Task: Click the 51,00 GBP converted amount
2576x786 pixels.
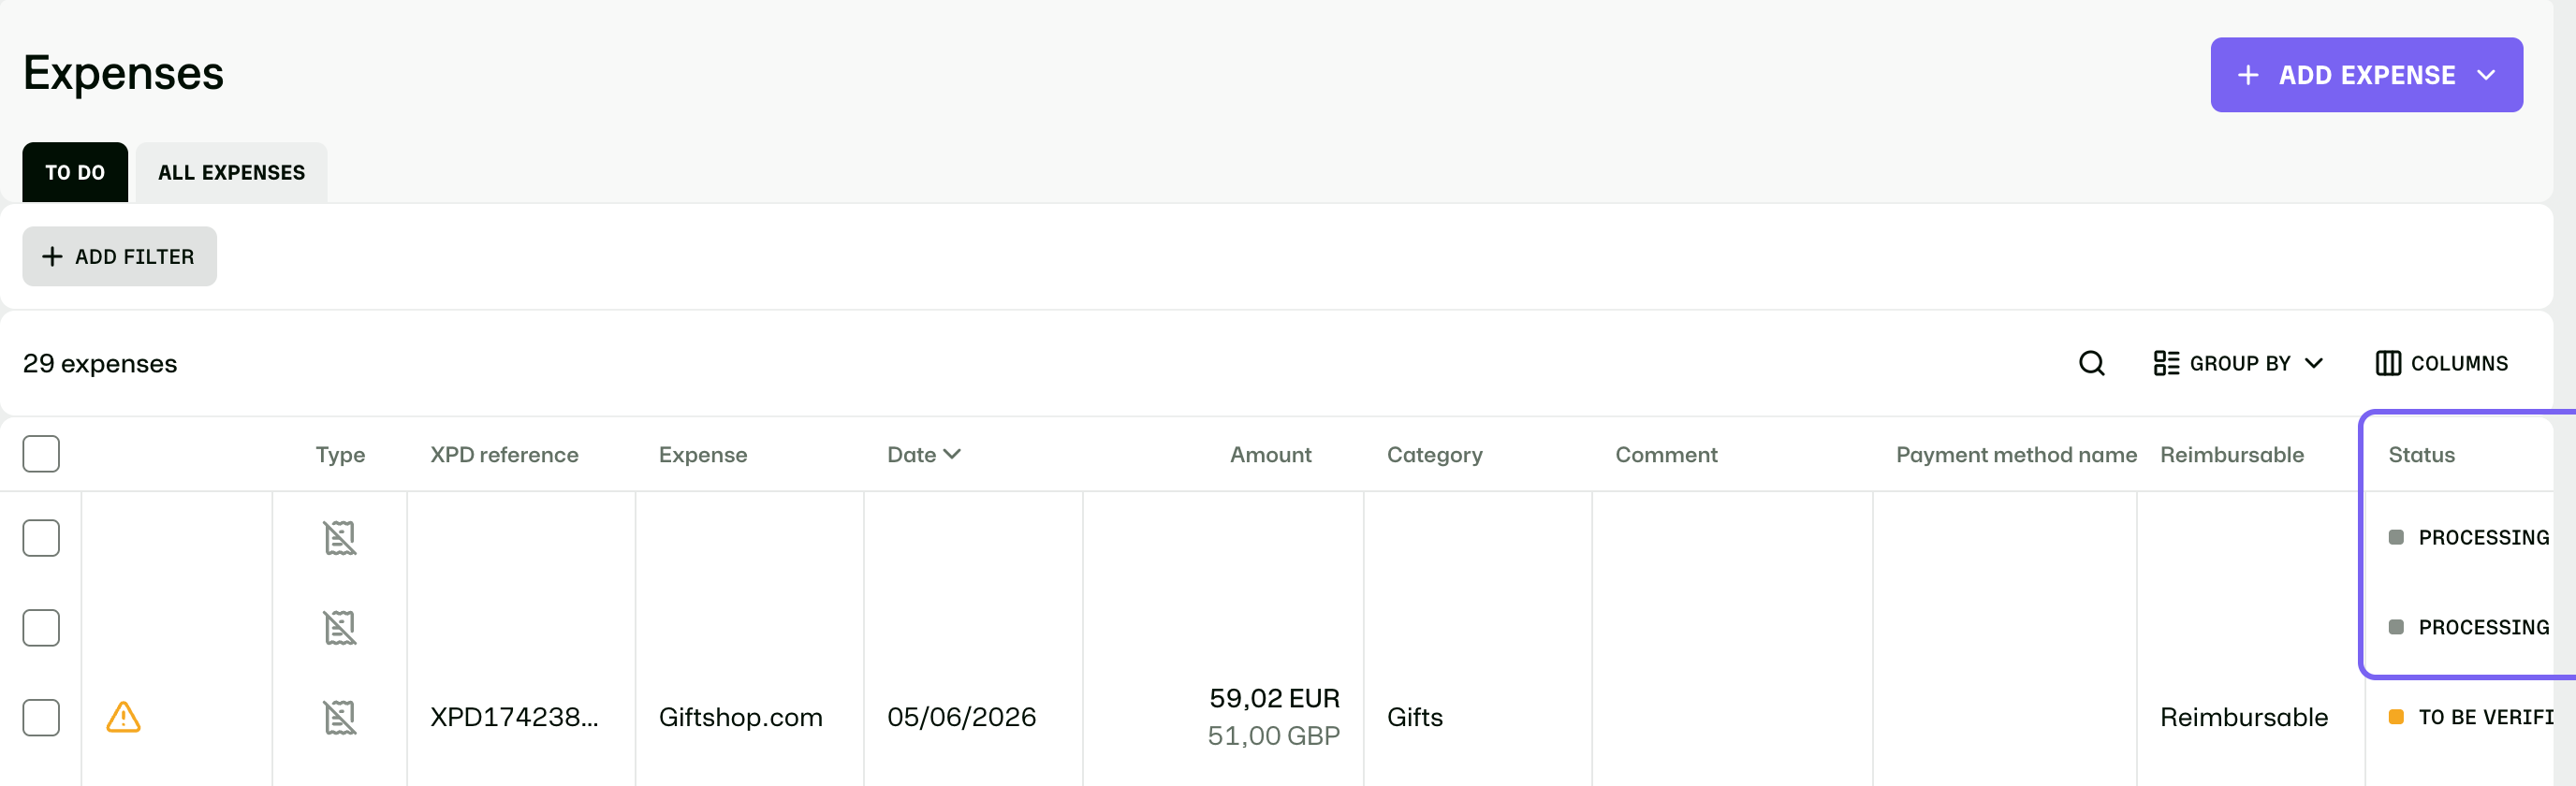Action: (1273, 736)
